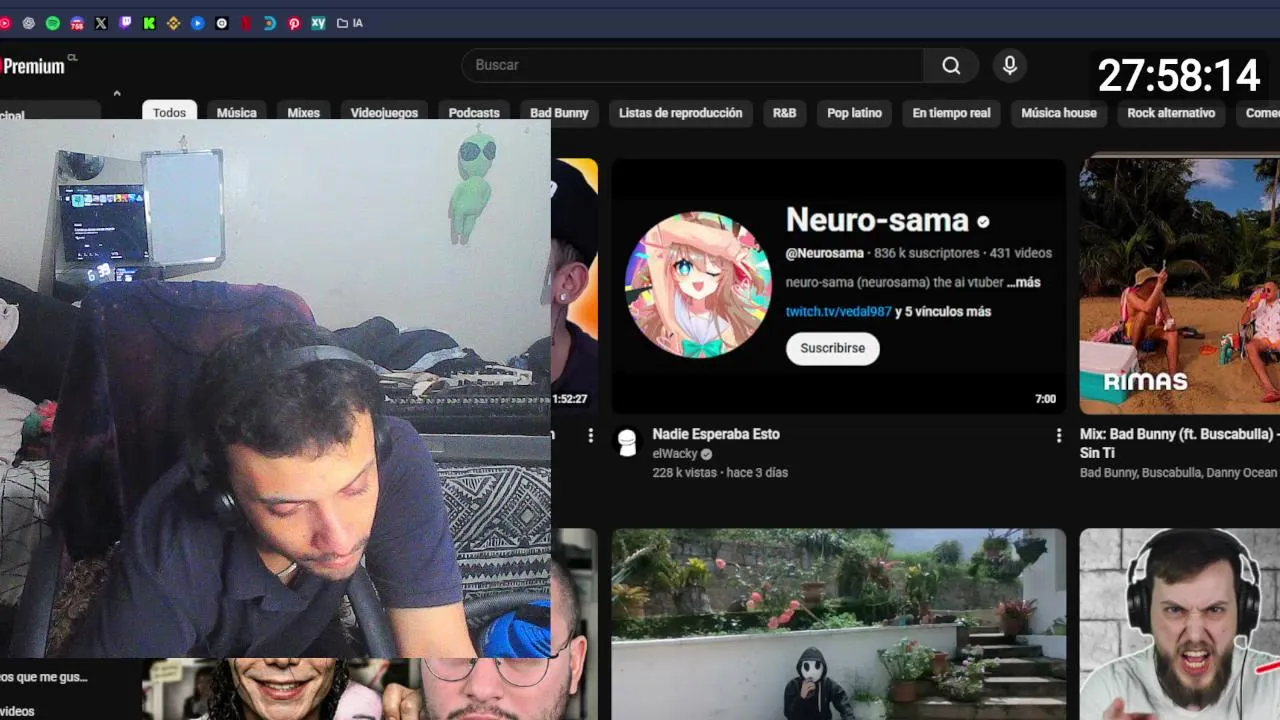Image resolution: width=1280 pixels, height=720 pixels.
Task: Click the Suscribirse button in Neuro-sama thumbnail
Action: pos(833,348)
